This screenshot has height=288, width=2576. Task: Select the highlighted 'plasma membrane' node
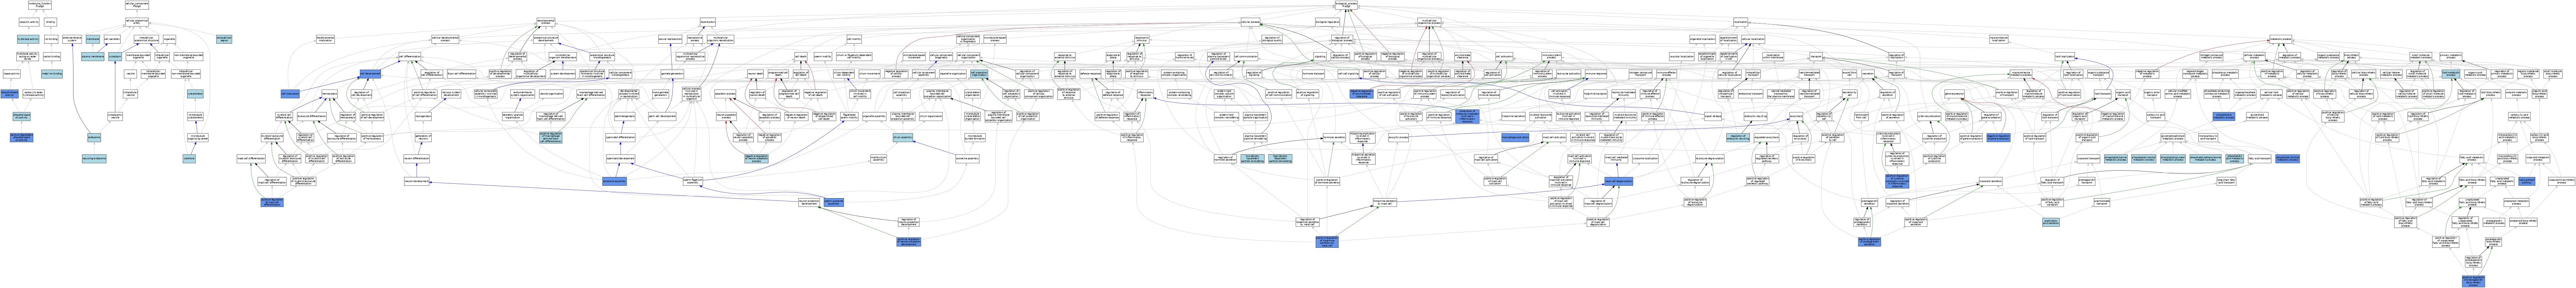[x=93, y=57]
